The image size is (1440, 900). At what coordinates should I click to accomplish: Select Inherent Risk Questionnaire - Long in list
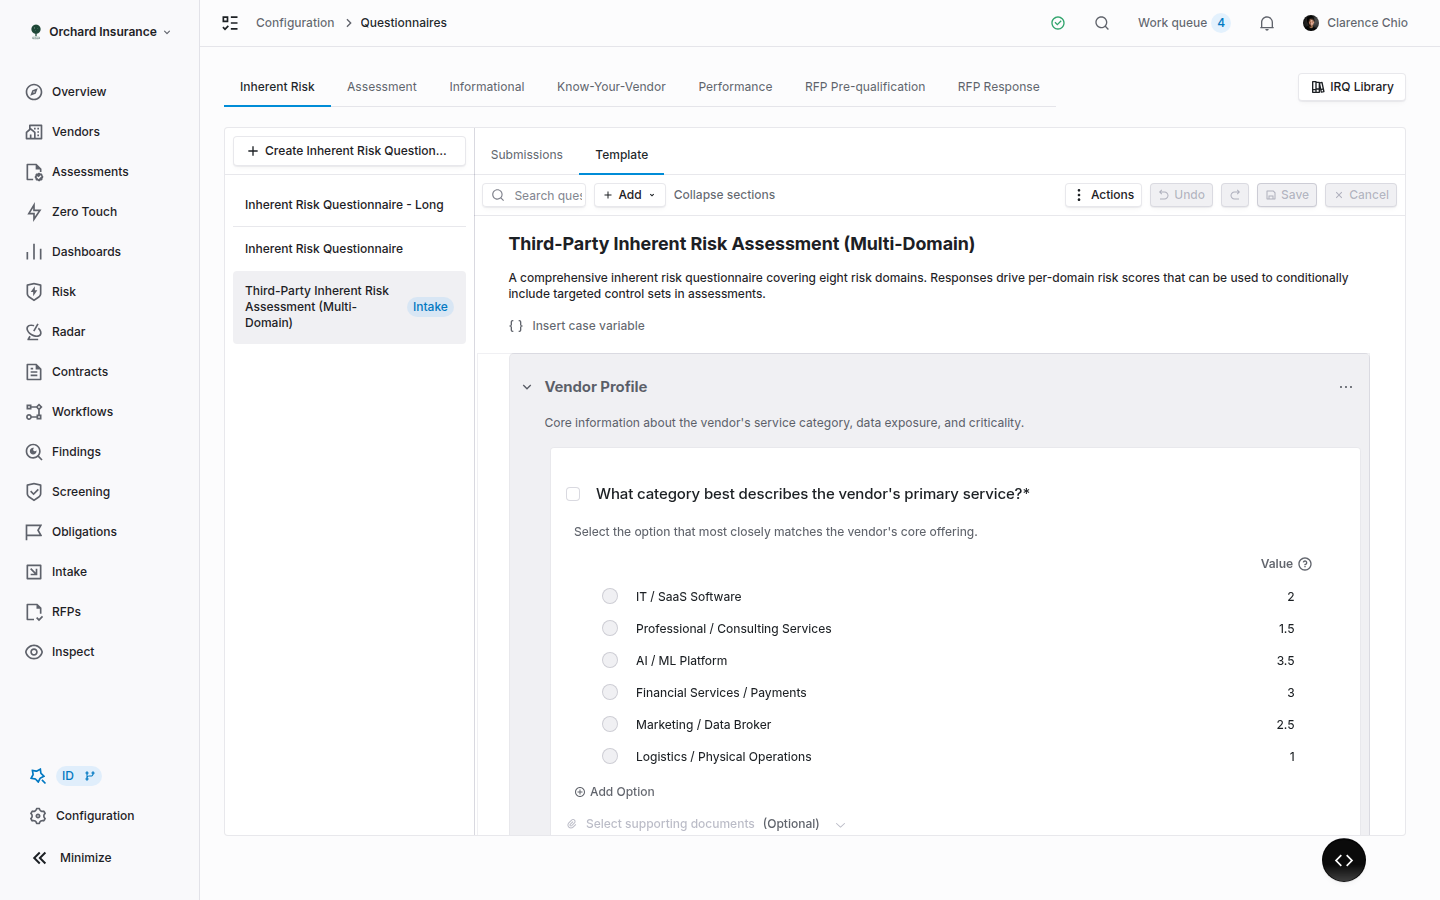point(349,205)
